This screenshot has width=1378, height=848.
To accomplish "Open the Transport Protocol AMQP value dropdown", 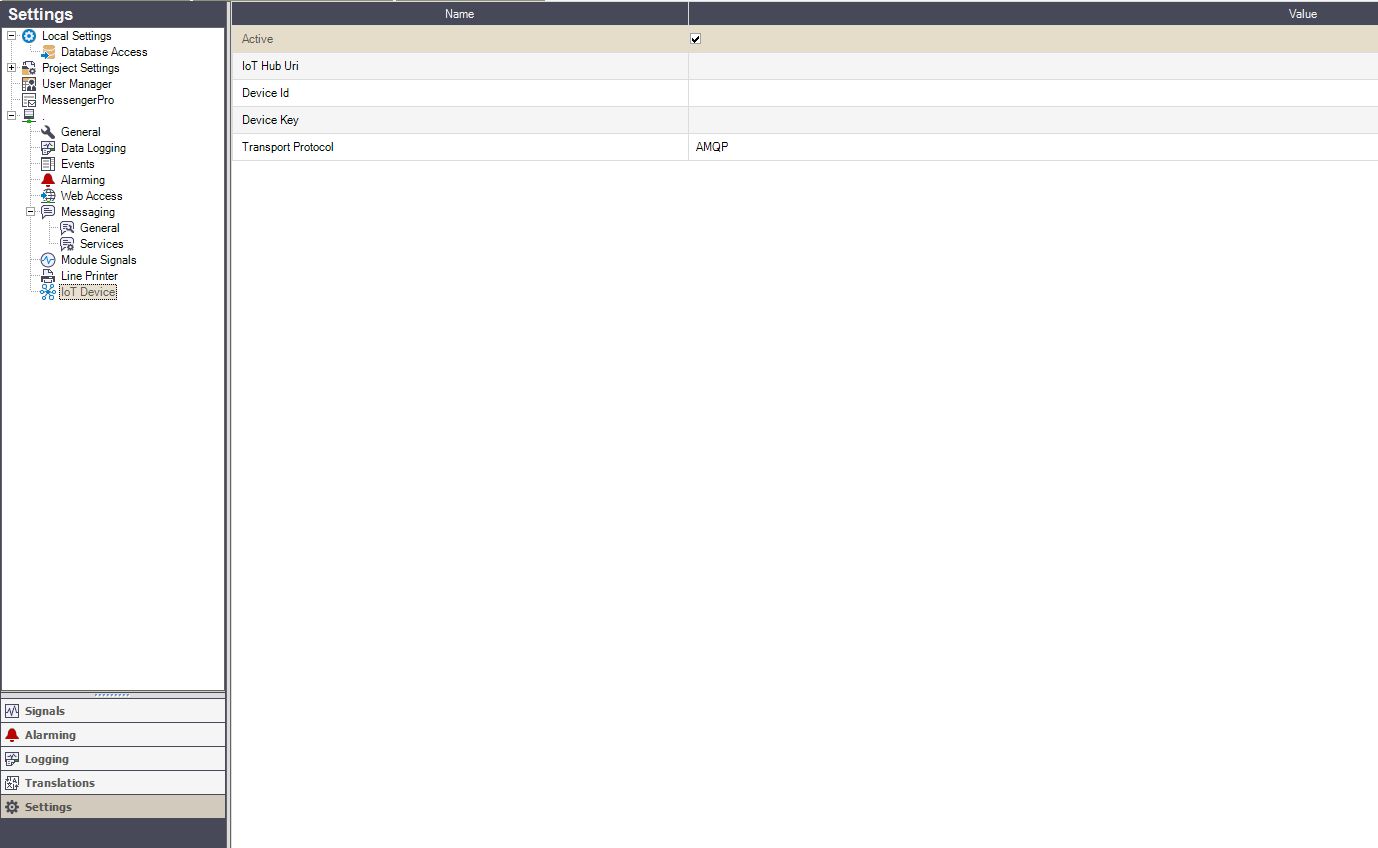I will point(1033,147).
